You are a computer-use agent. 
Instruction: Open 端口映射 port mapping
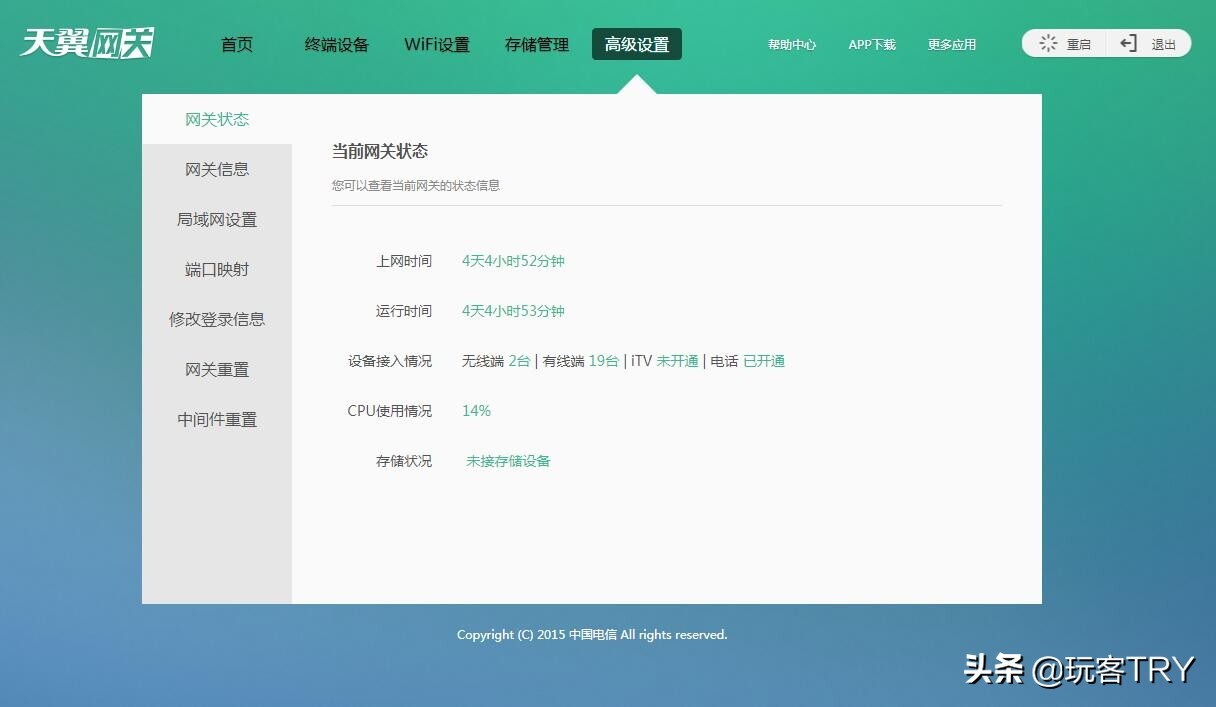pyautogui.click(x=216, y=268)
